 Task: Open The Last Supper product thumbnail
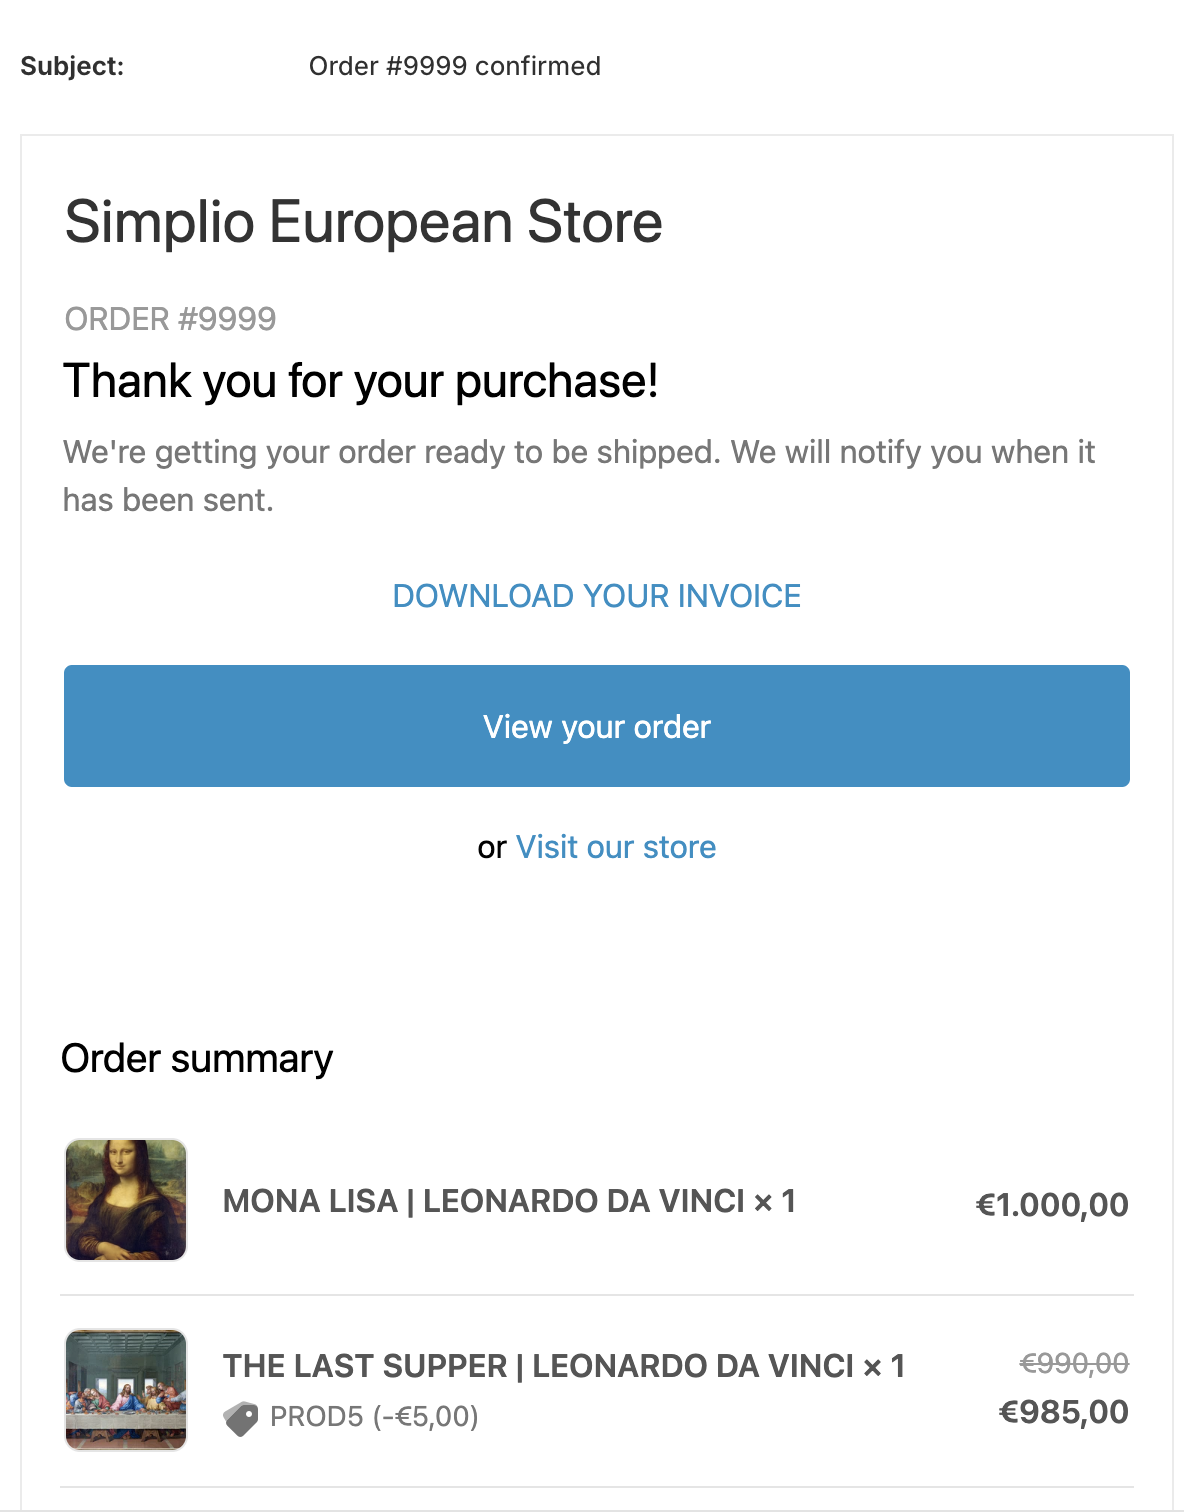point(126,1389)
